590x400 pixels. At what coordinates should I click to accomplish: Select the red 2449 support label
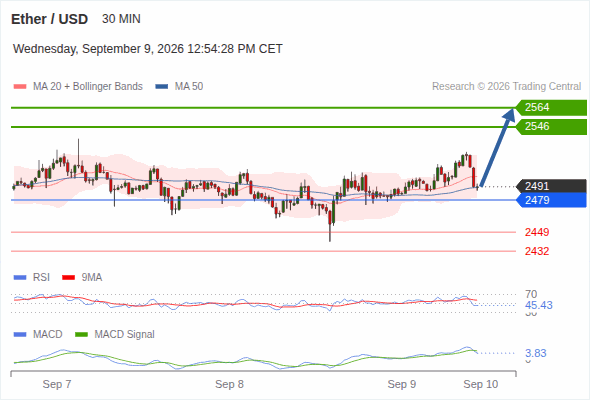tap(537, 232)
